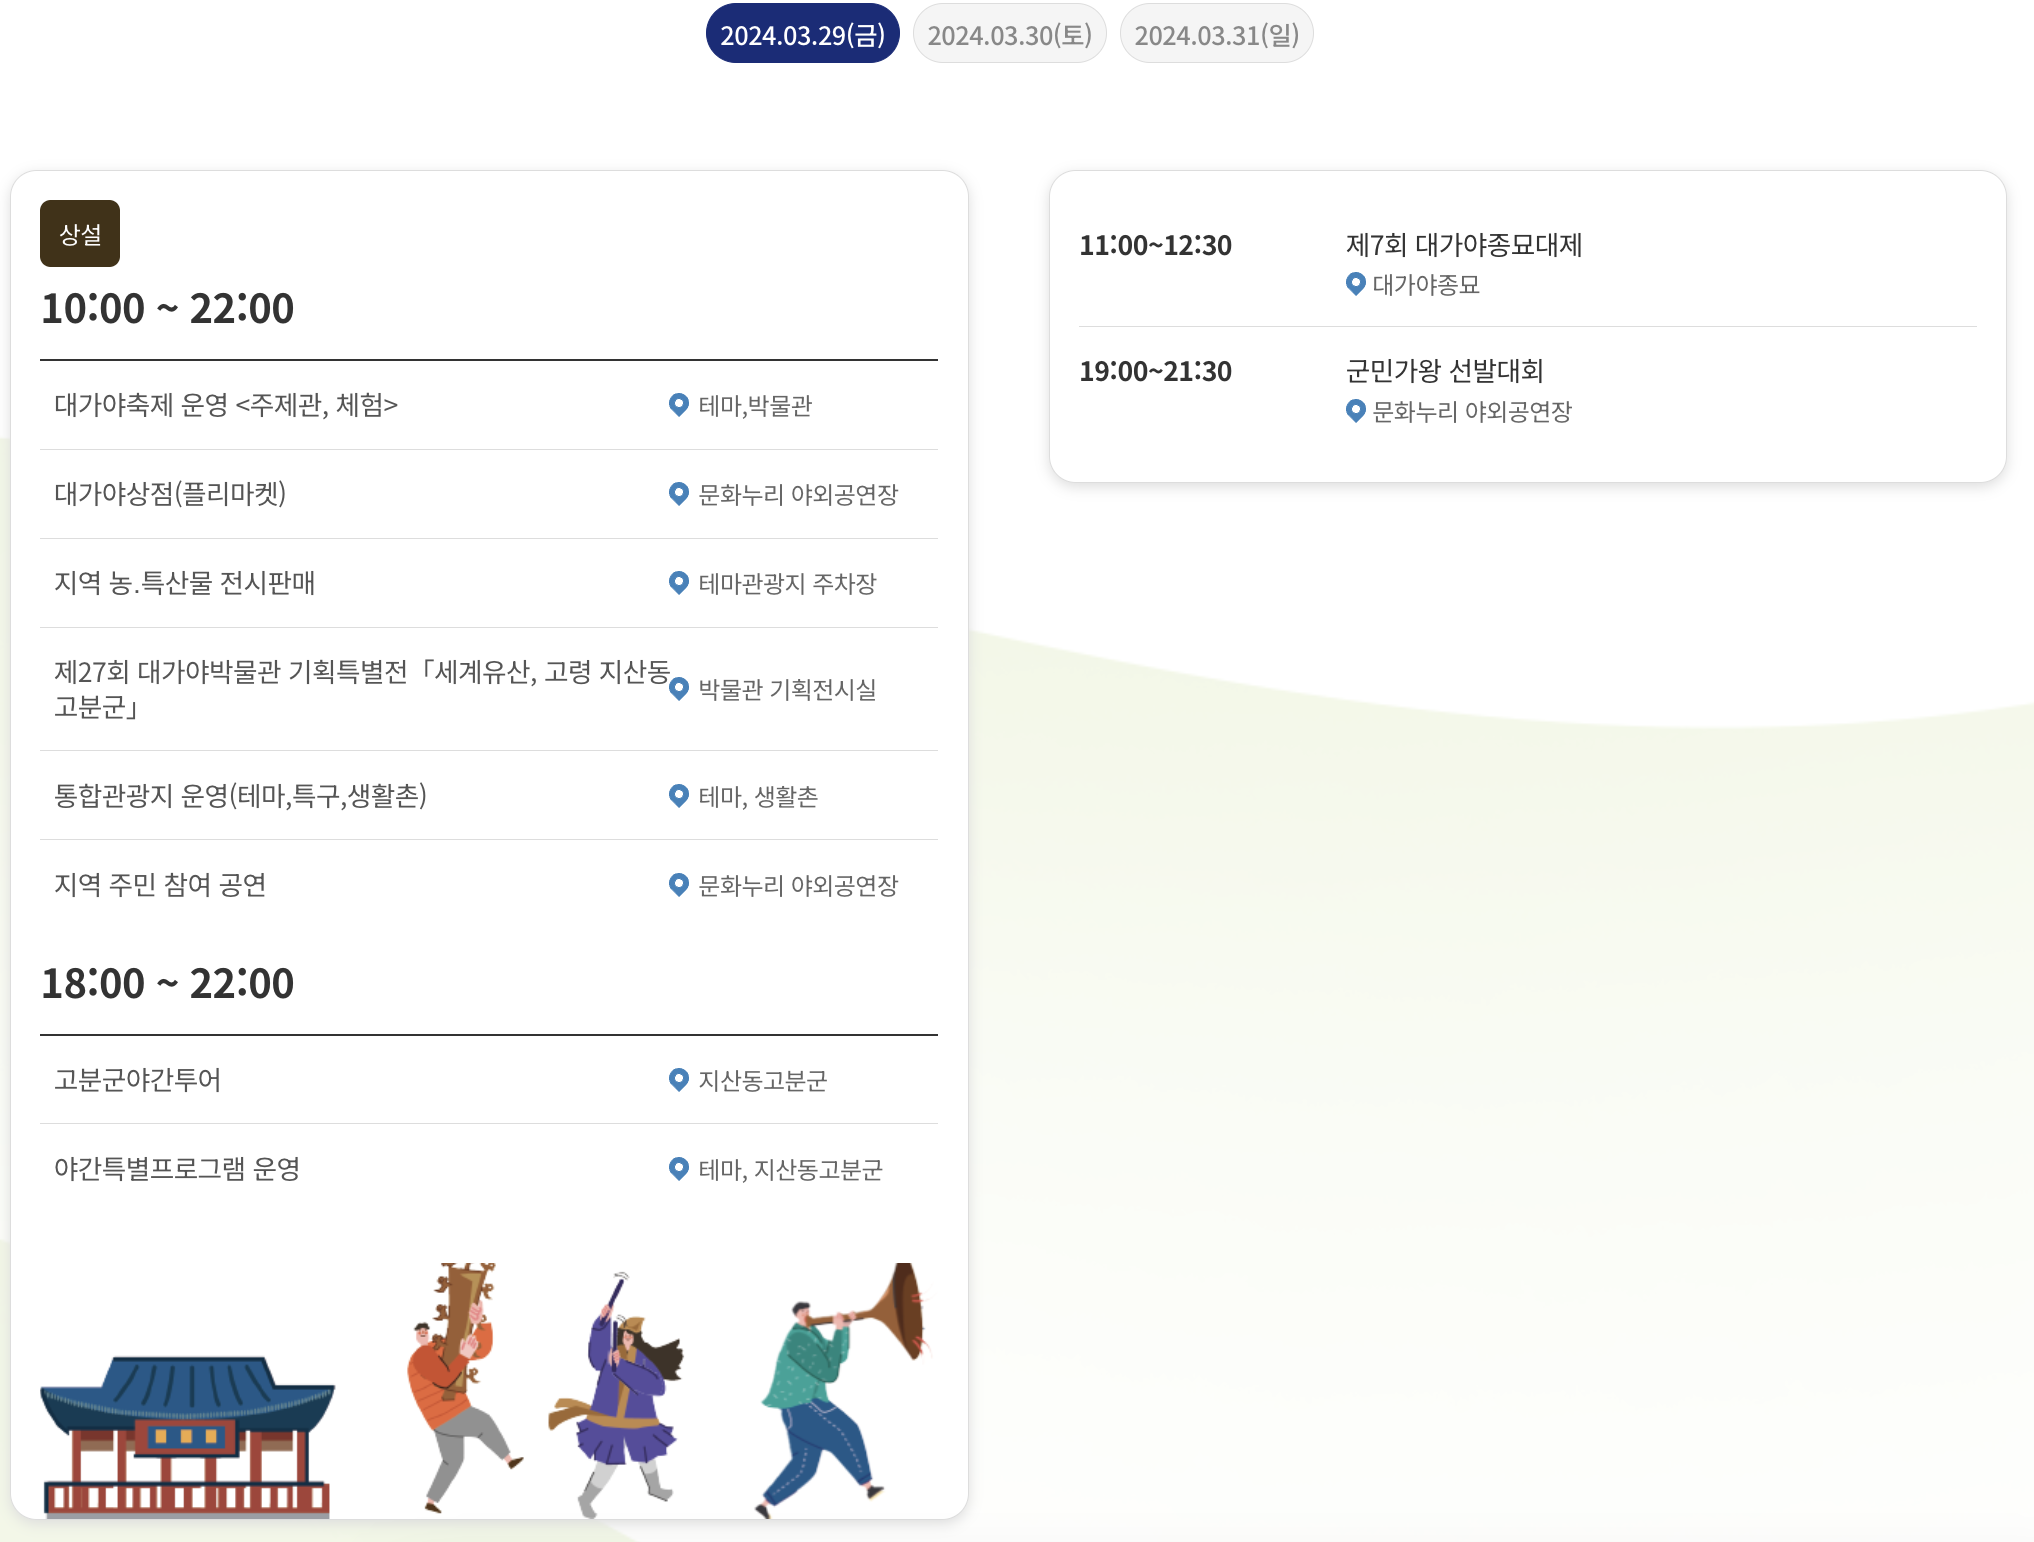2034x1542 pixels.
Task: Open 군민가왕 선발대회 event entry
Action: (x=1444, y=371)
